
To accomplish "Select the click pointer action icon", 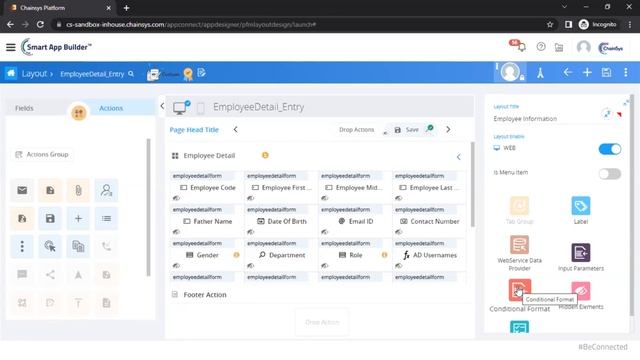I will tap(50, 247).
